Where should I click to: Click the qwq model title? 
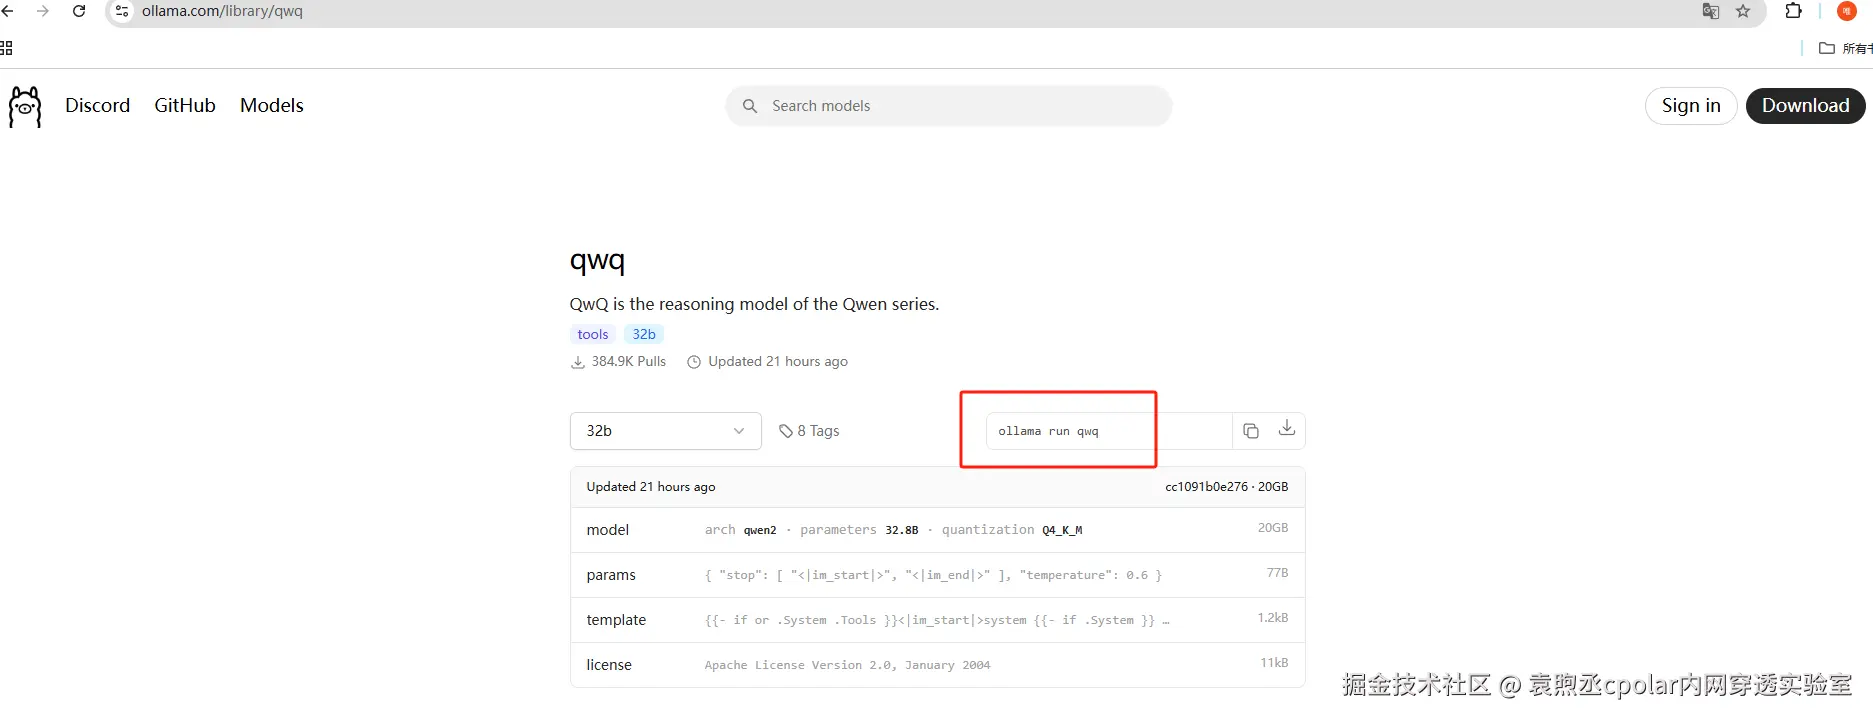click(597, 262)
